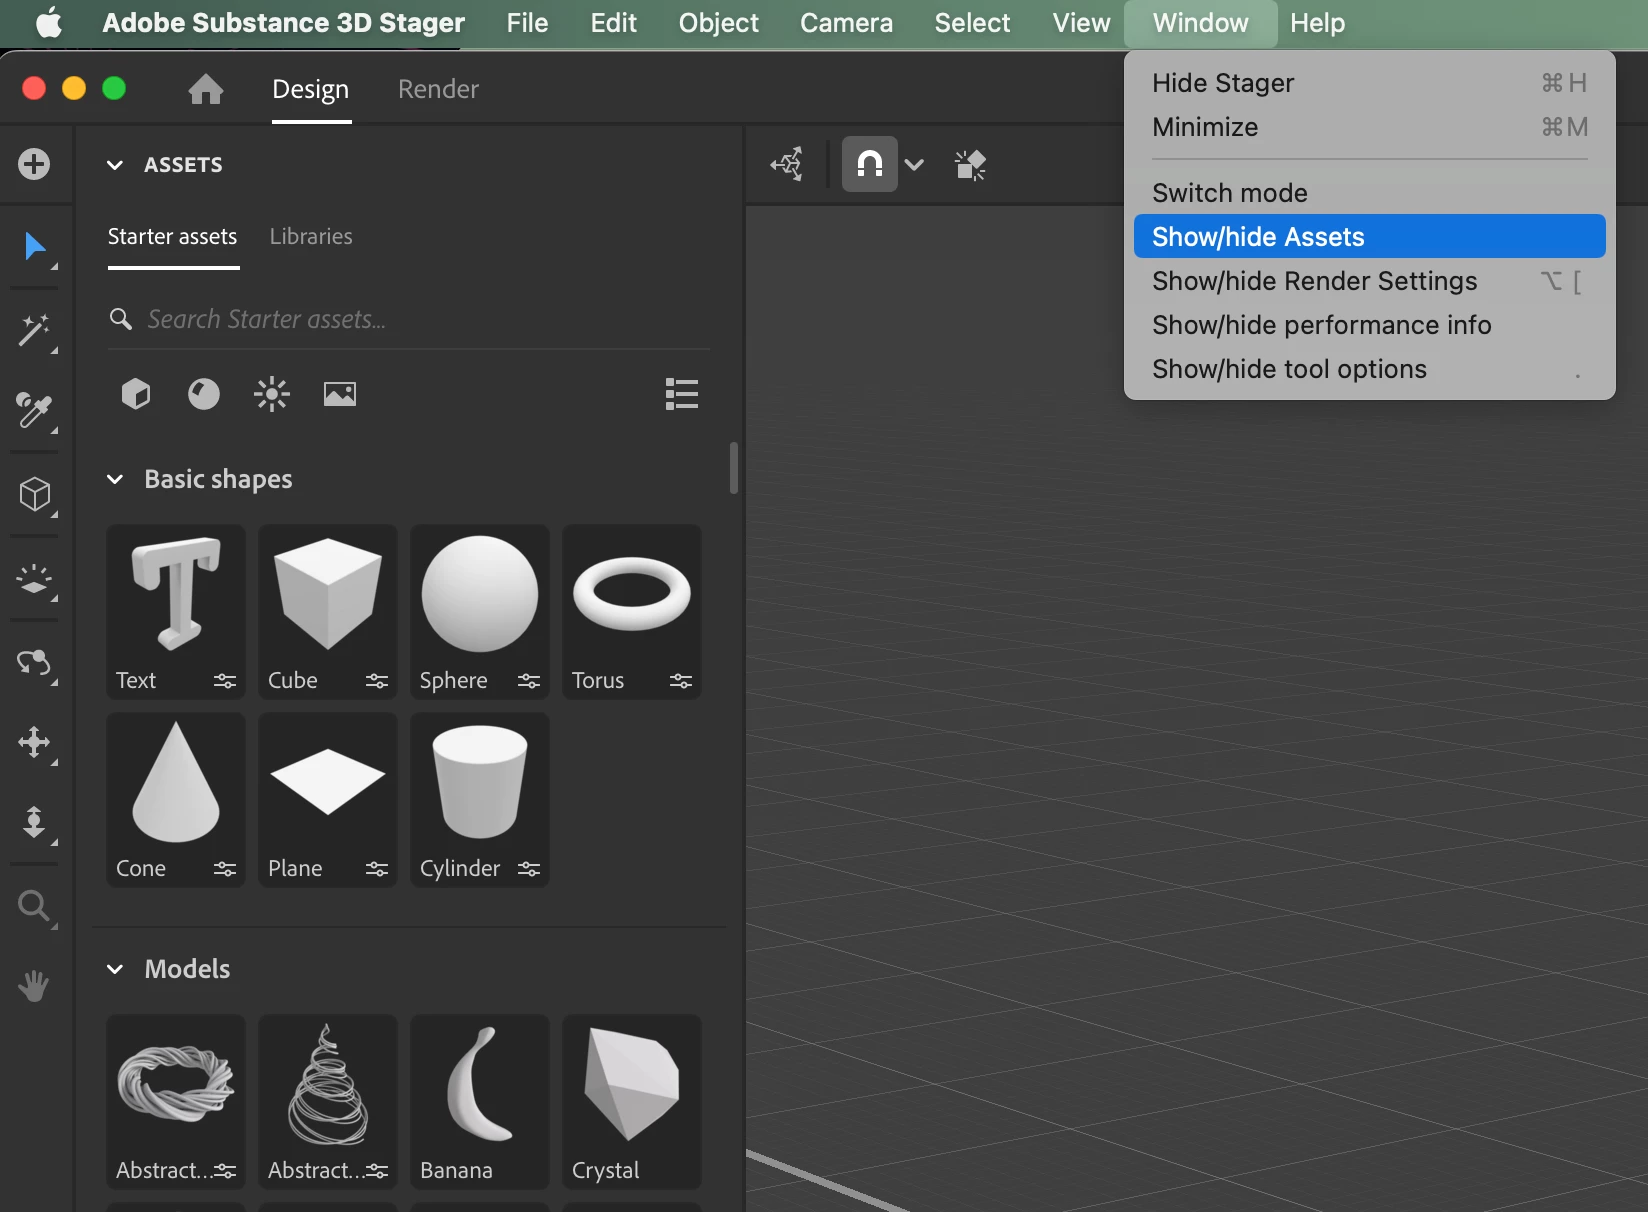This screenshot has width=1648, height=1212.
Task: Click the transform gizmo icon in viewport toolbar
Action: (x=787, y=164)
